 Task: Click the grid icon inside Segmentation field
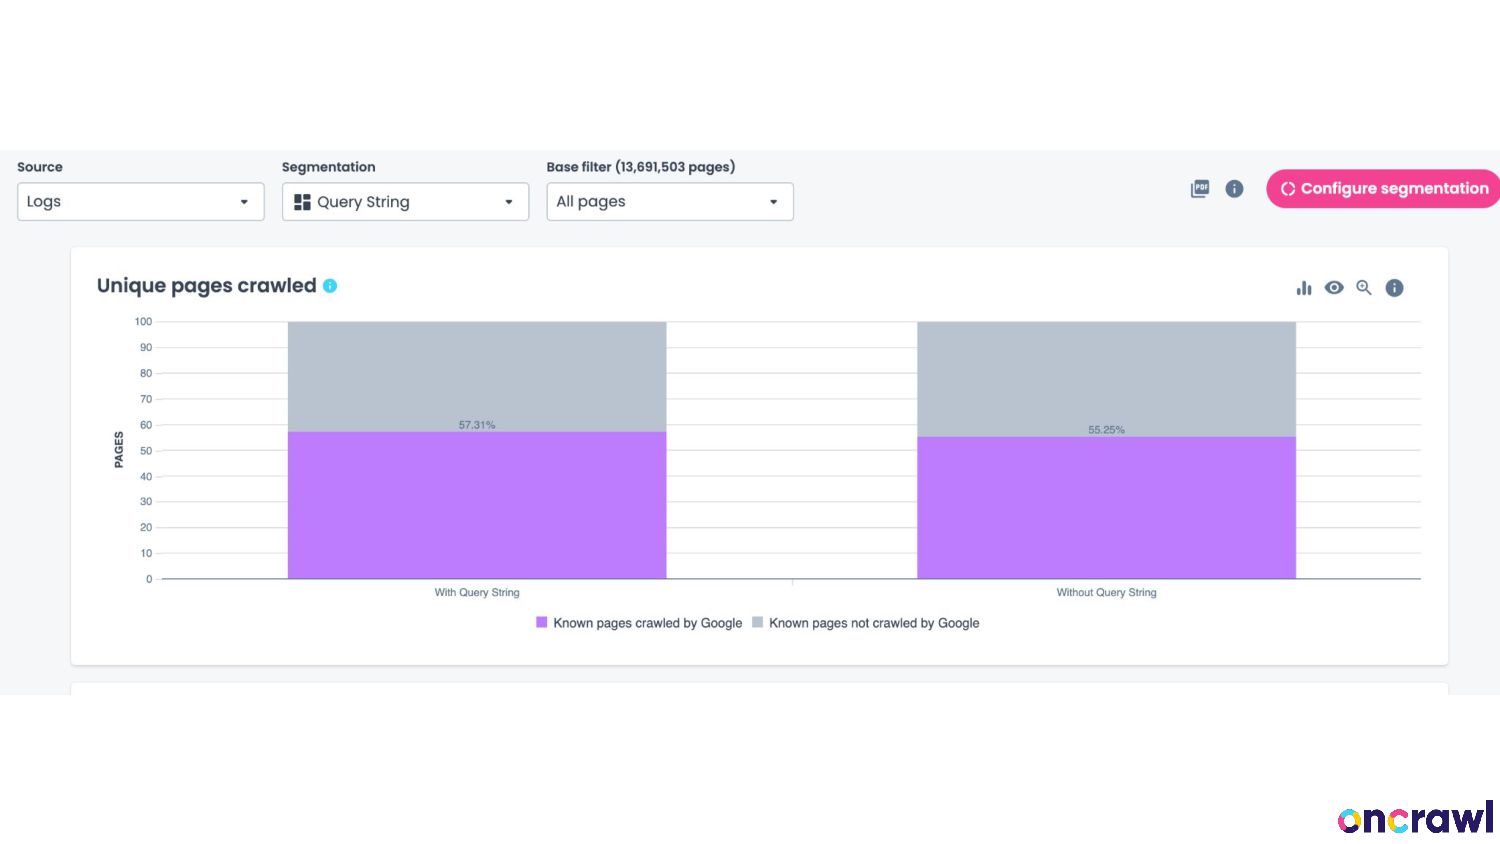pos(302,202)
